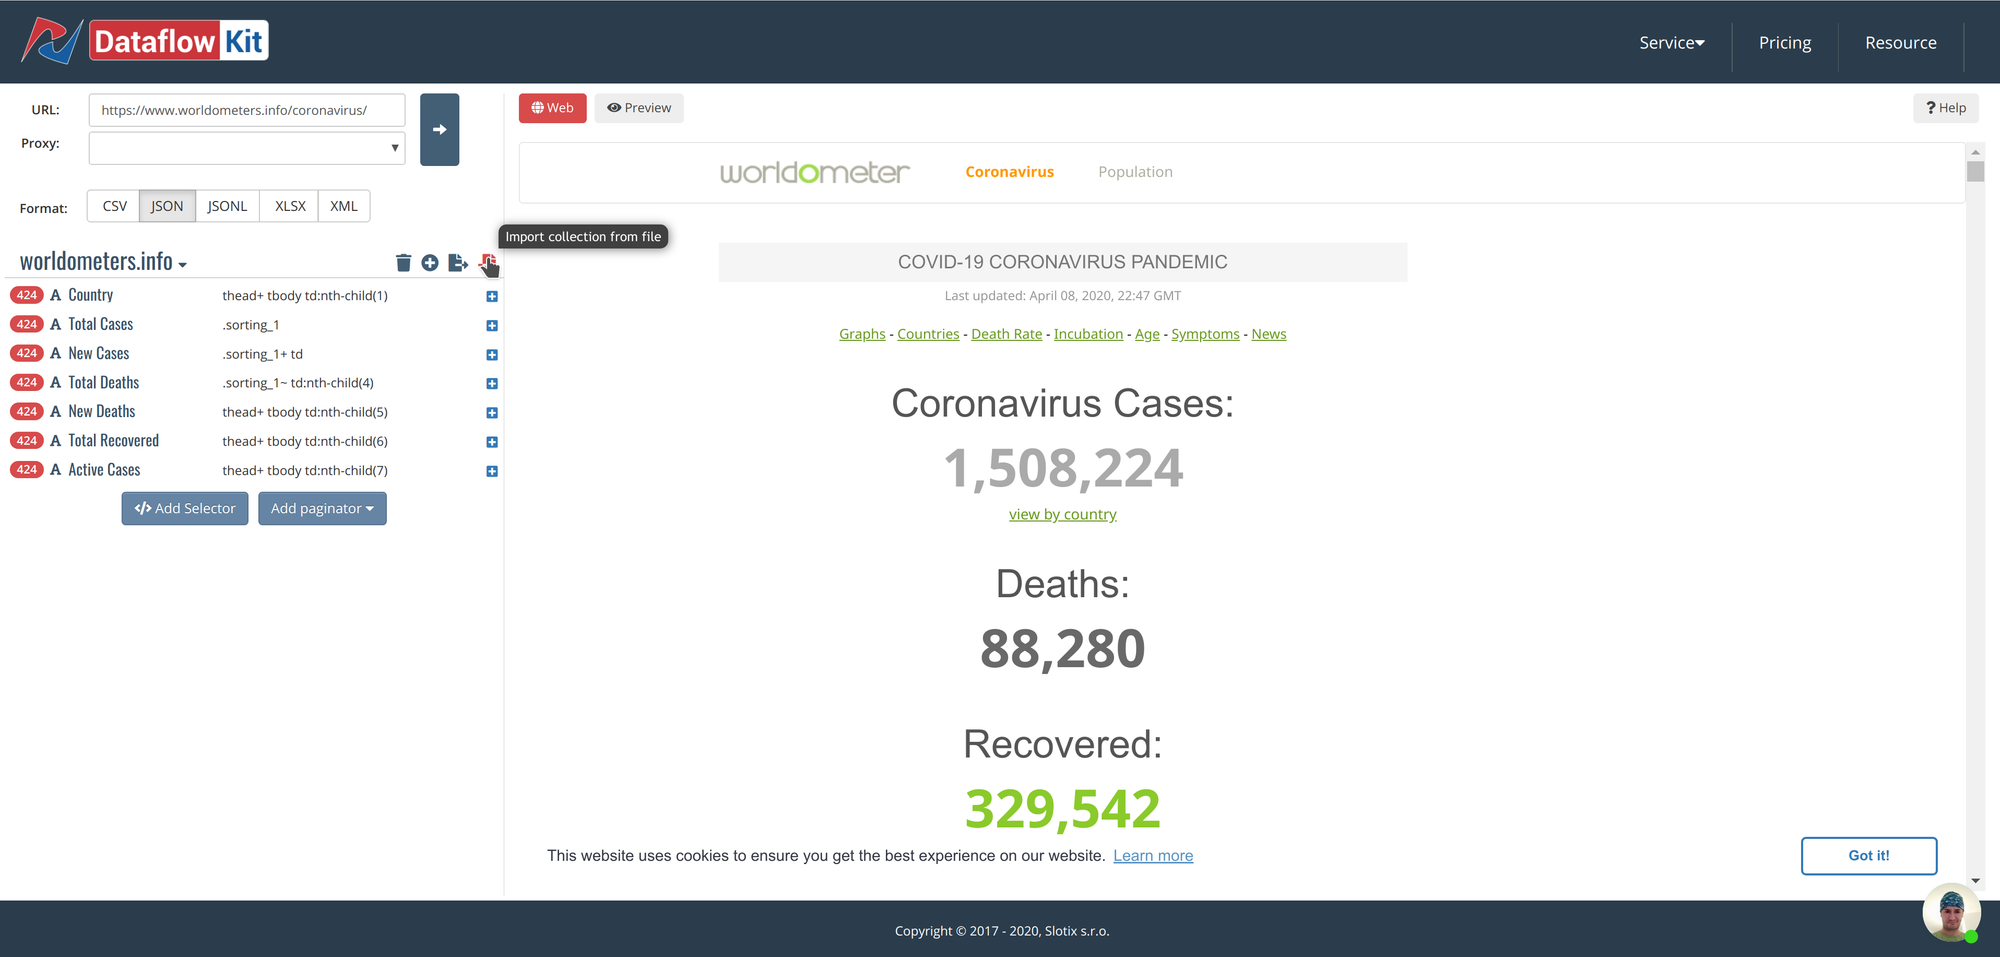The width and height of the screenshot is (2000, 957).
Task: Open the support chat avatar
Action: coord(1951,912)
